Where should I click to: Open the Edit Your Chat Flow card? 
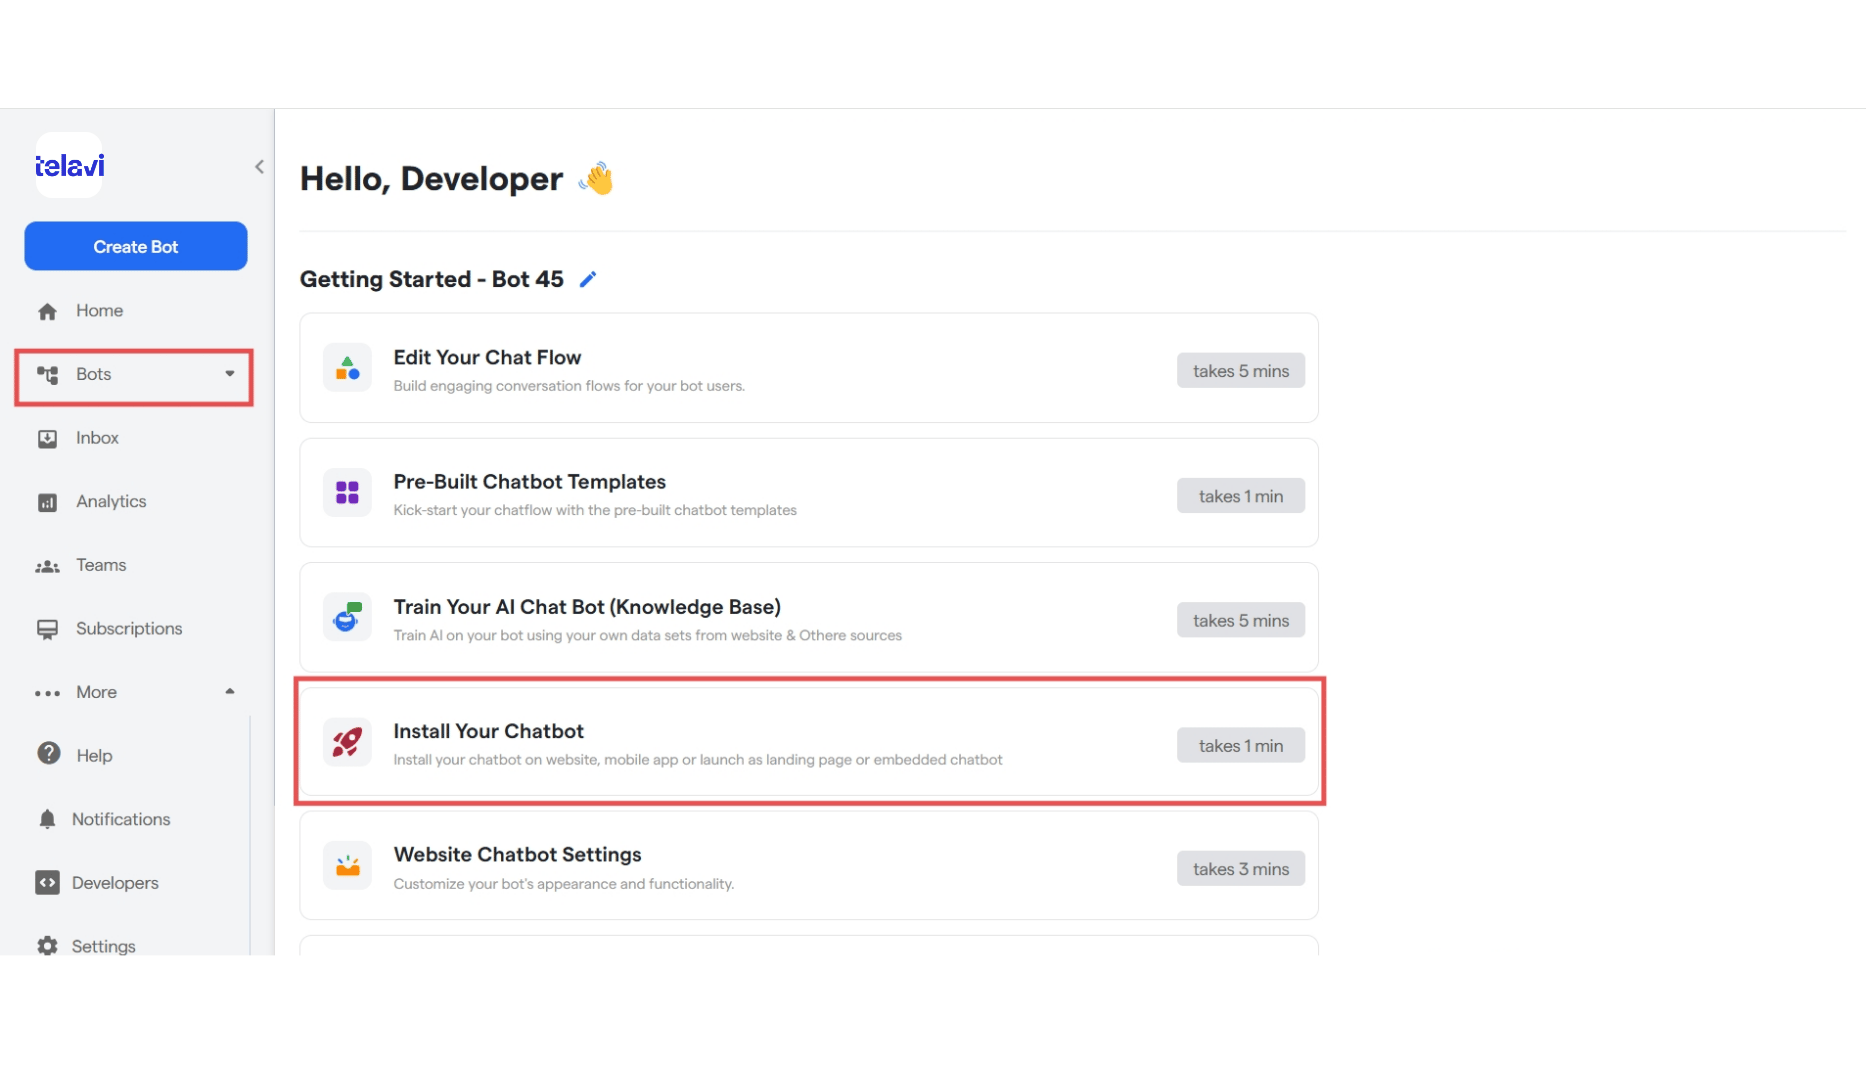click(x=809, y=368)
